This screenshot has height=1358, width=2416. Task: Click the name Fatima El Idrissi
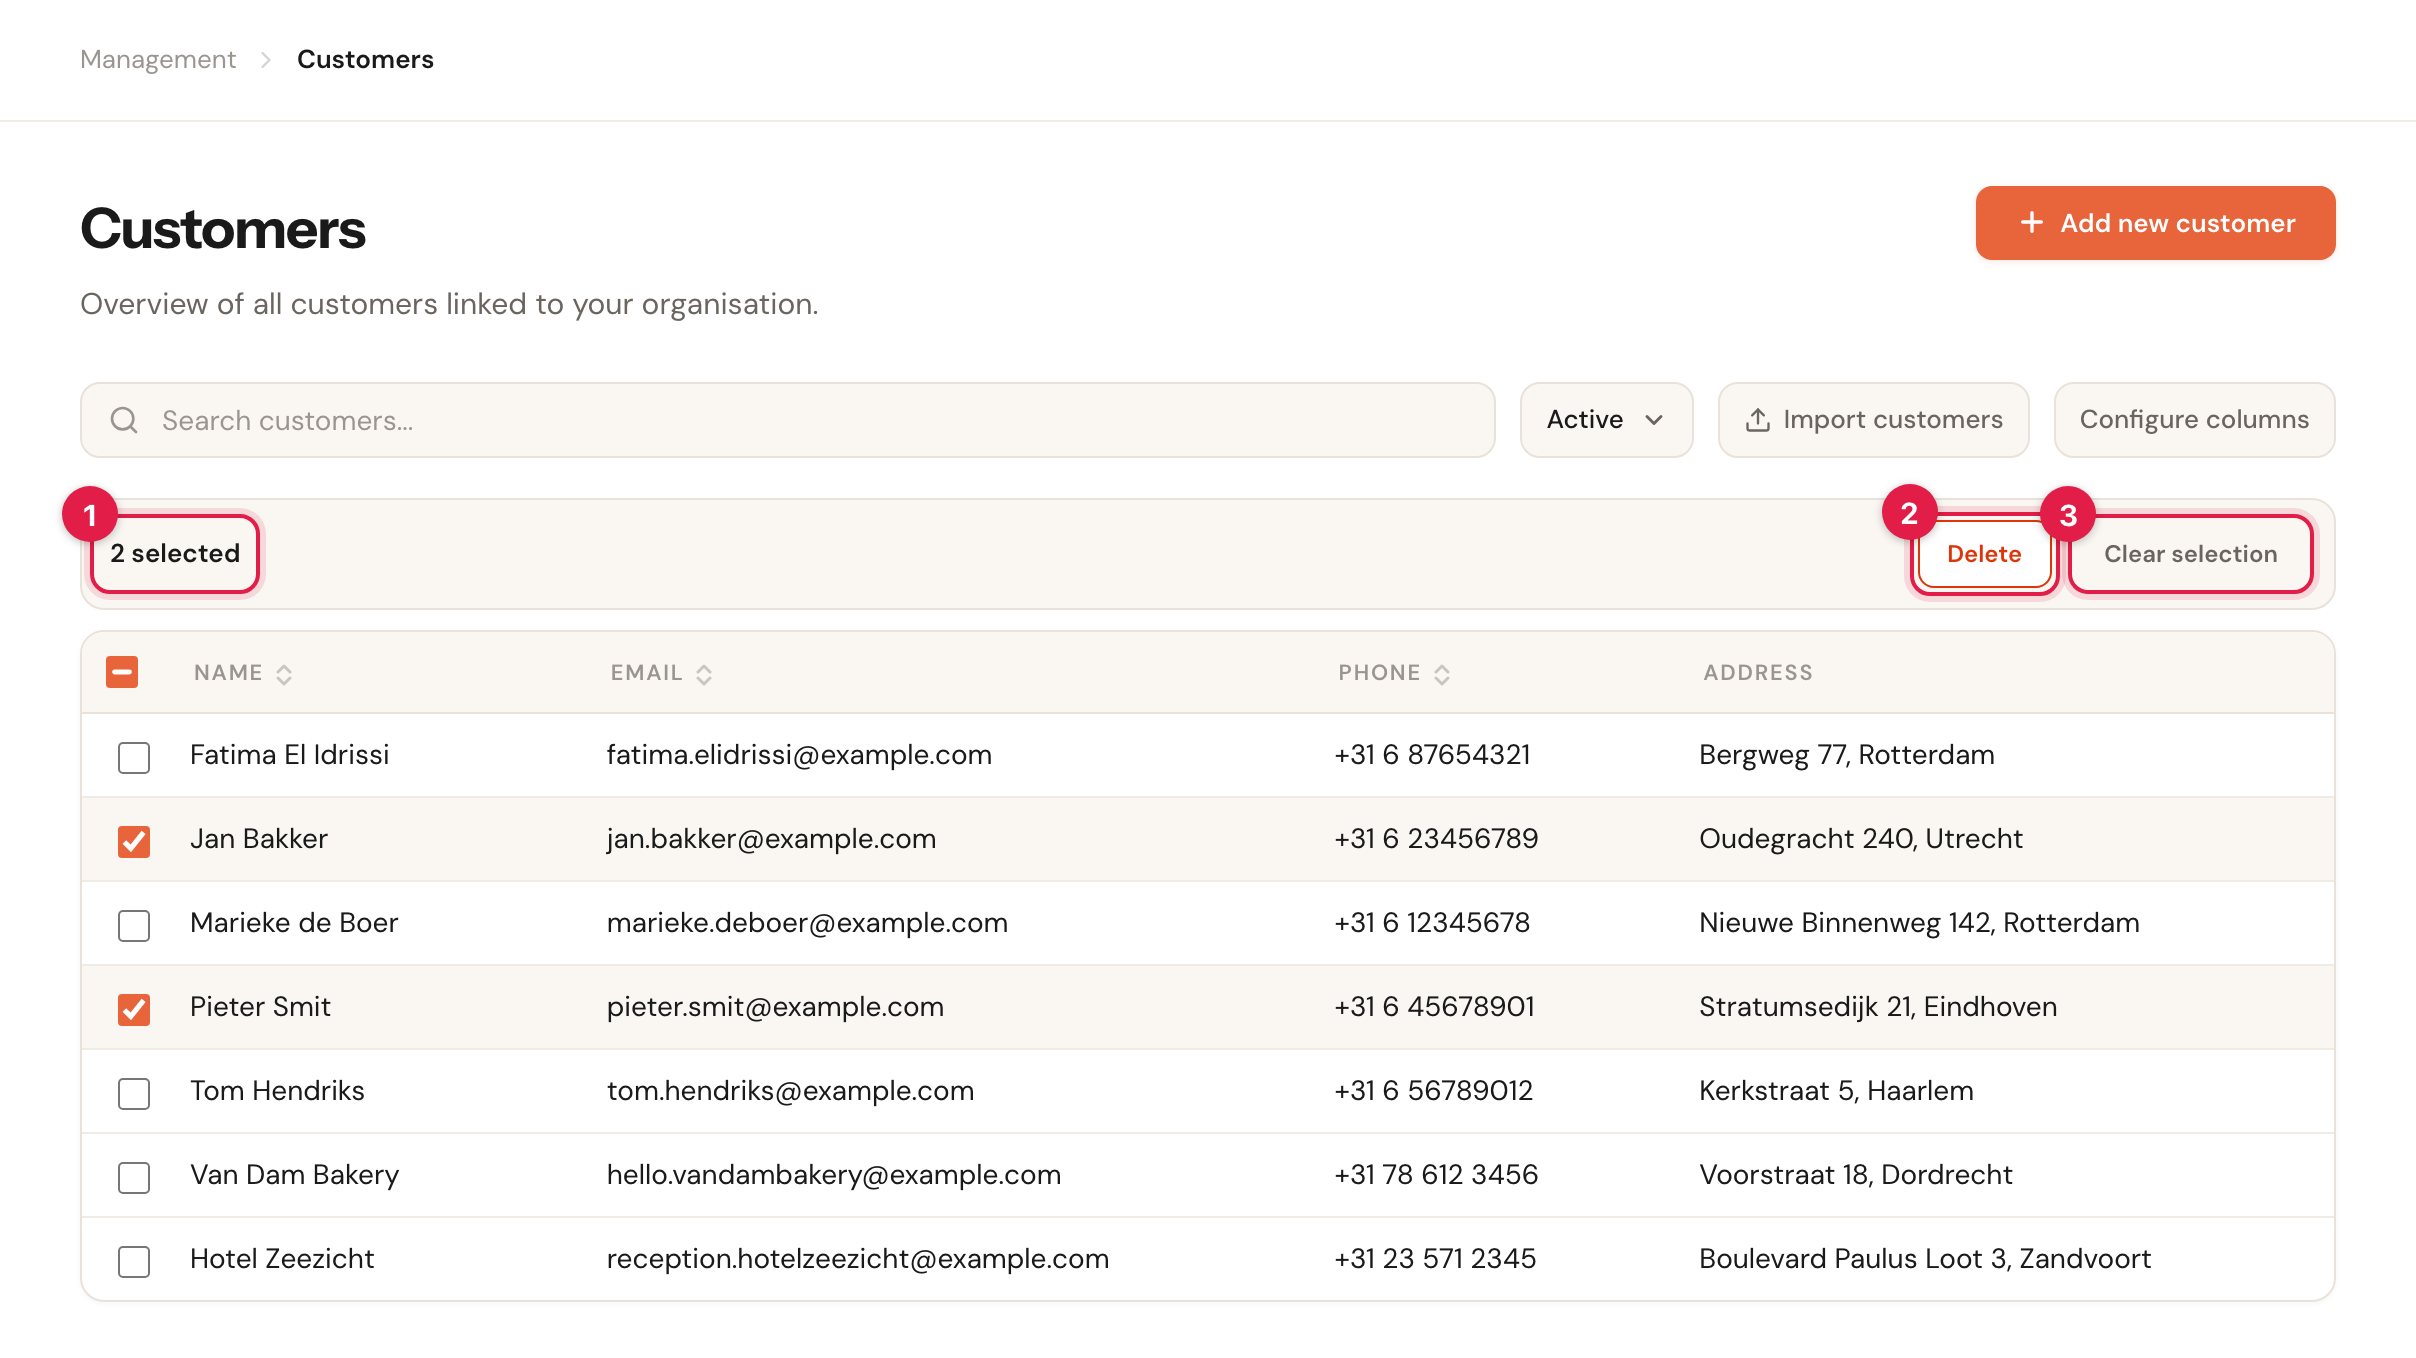tap(289, 755)
